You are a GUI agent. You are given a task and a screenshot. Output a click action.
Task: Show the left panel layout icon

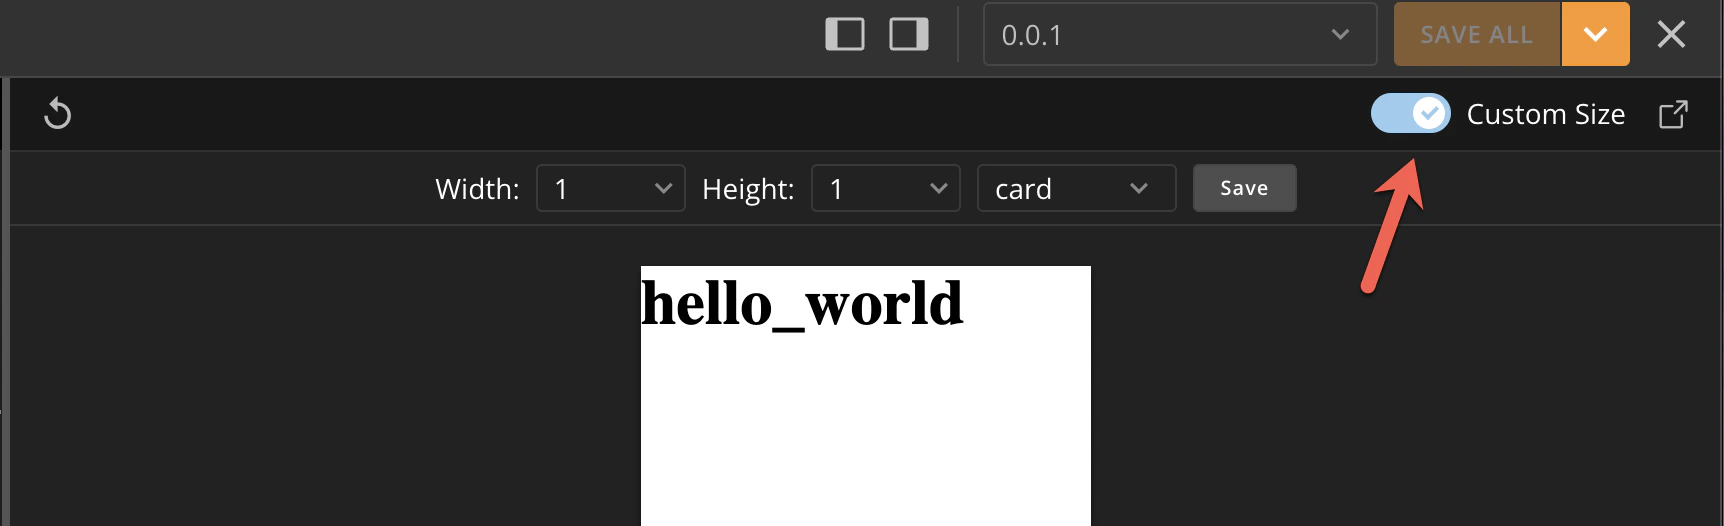click(845, 34)
